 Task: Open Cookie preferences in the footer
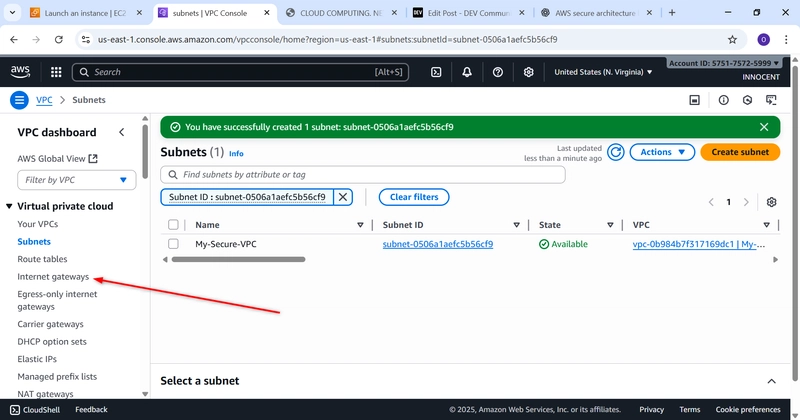pos(747,410)
